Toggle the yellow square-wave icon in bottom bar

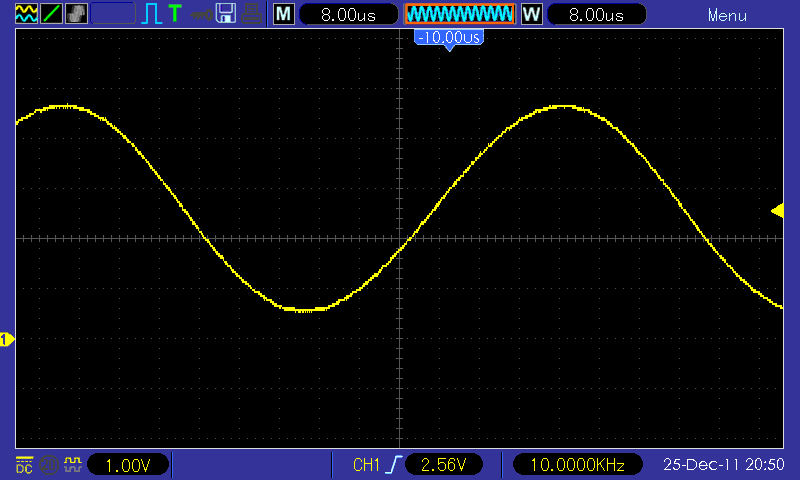click(x=72, y=464)
